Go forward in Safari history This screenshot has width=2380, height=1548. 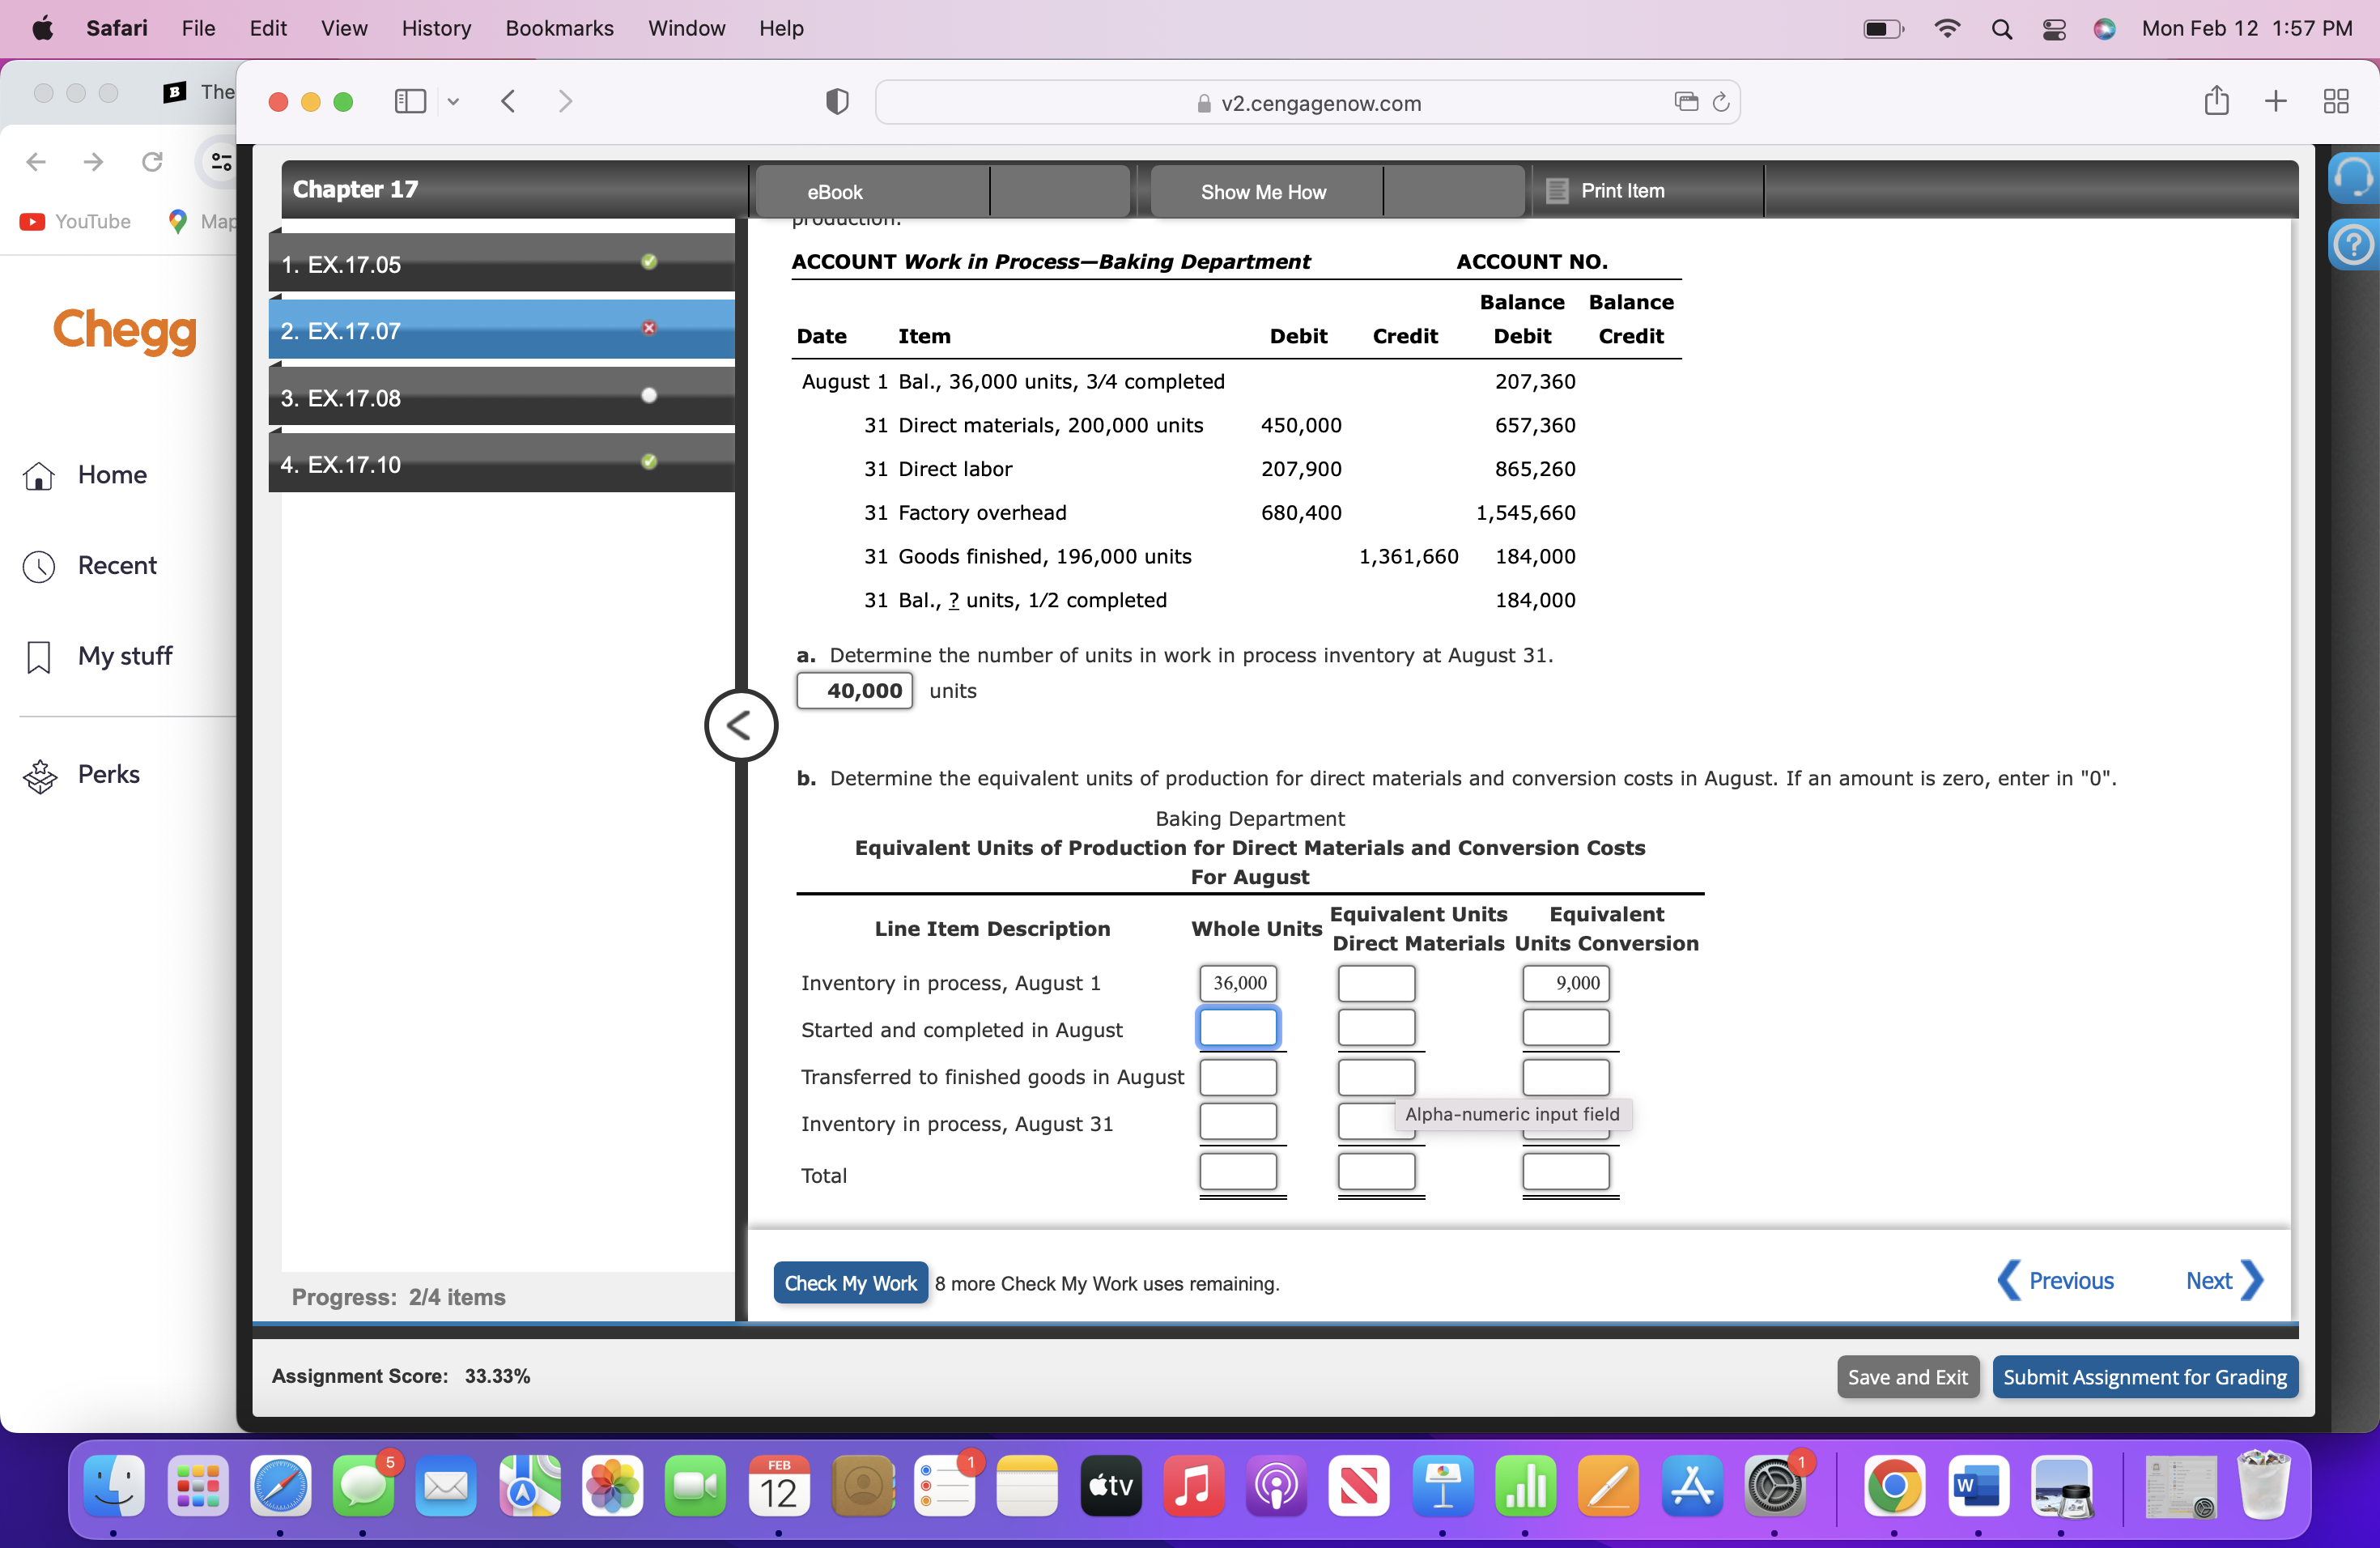click(x=565, y=101)
